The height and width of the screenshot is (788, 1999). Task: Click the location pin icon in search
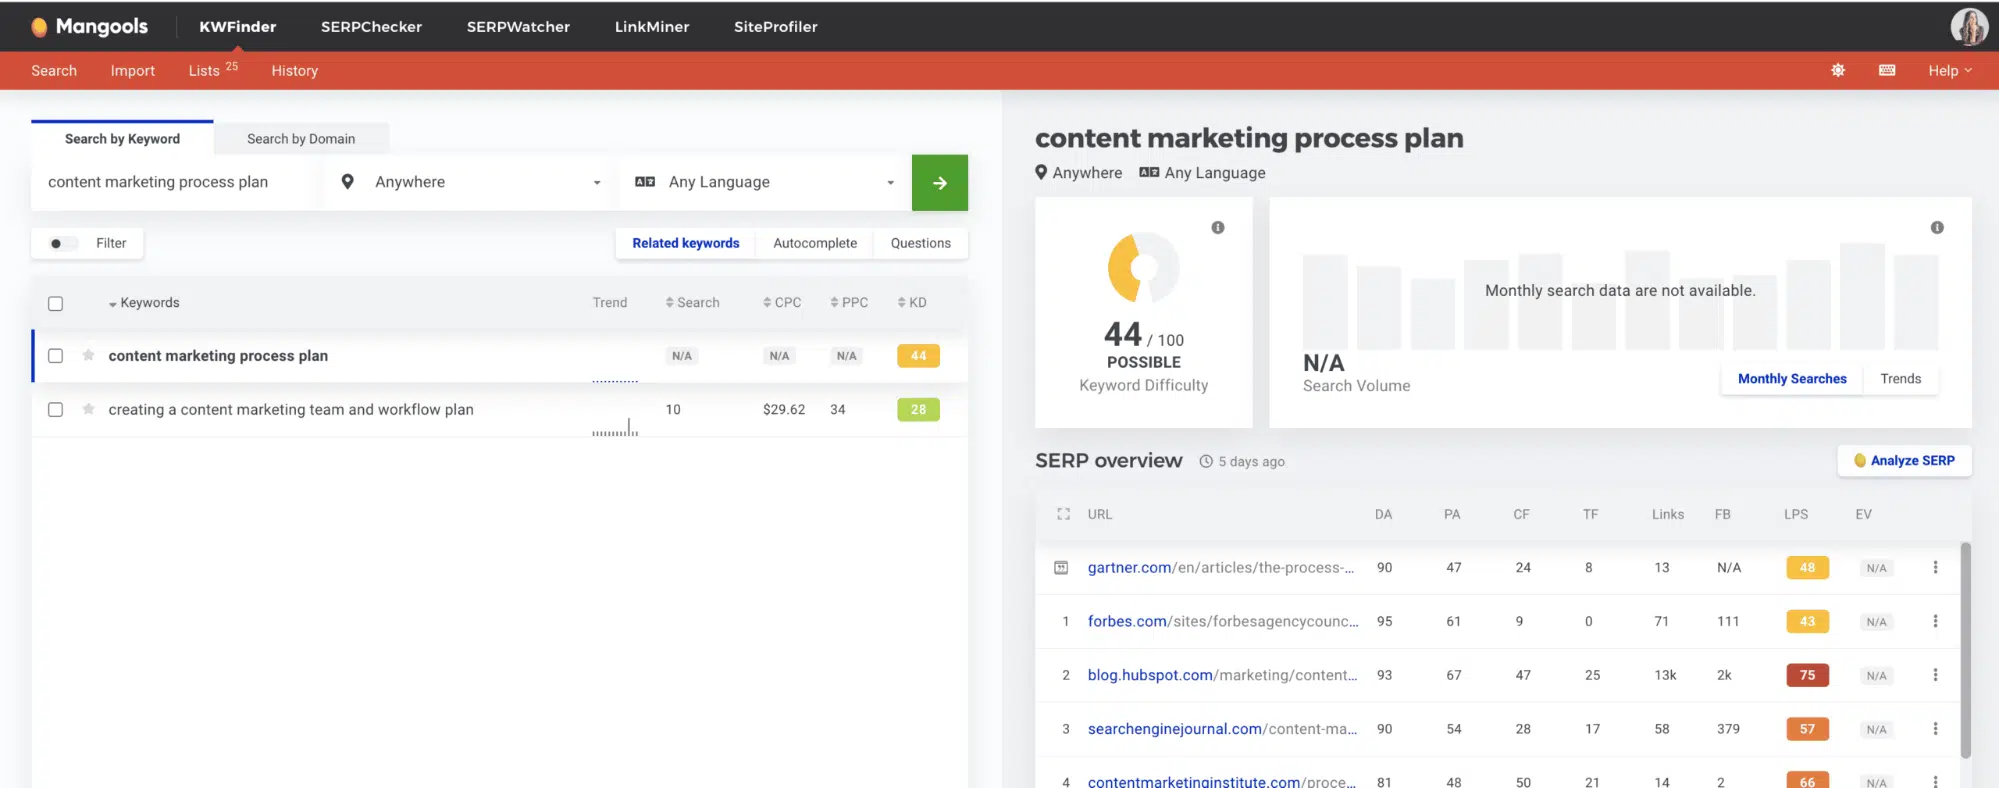click(x=348, y=182)
